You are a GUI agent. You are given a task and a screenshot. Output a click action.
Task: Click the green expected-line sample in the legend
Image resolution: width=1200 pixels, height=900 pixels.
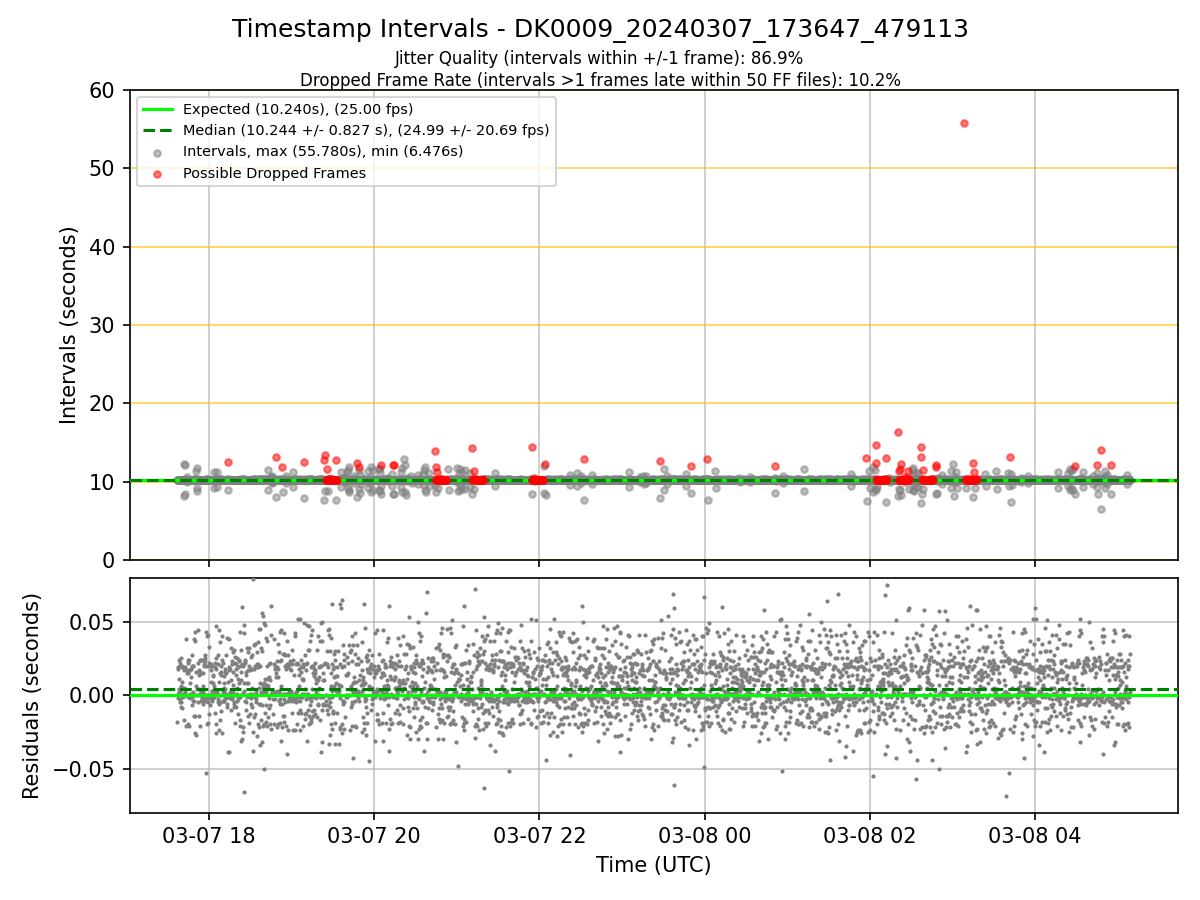tap(159, 109)
